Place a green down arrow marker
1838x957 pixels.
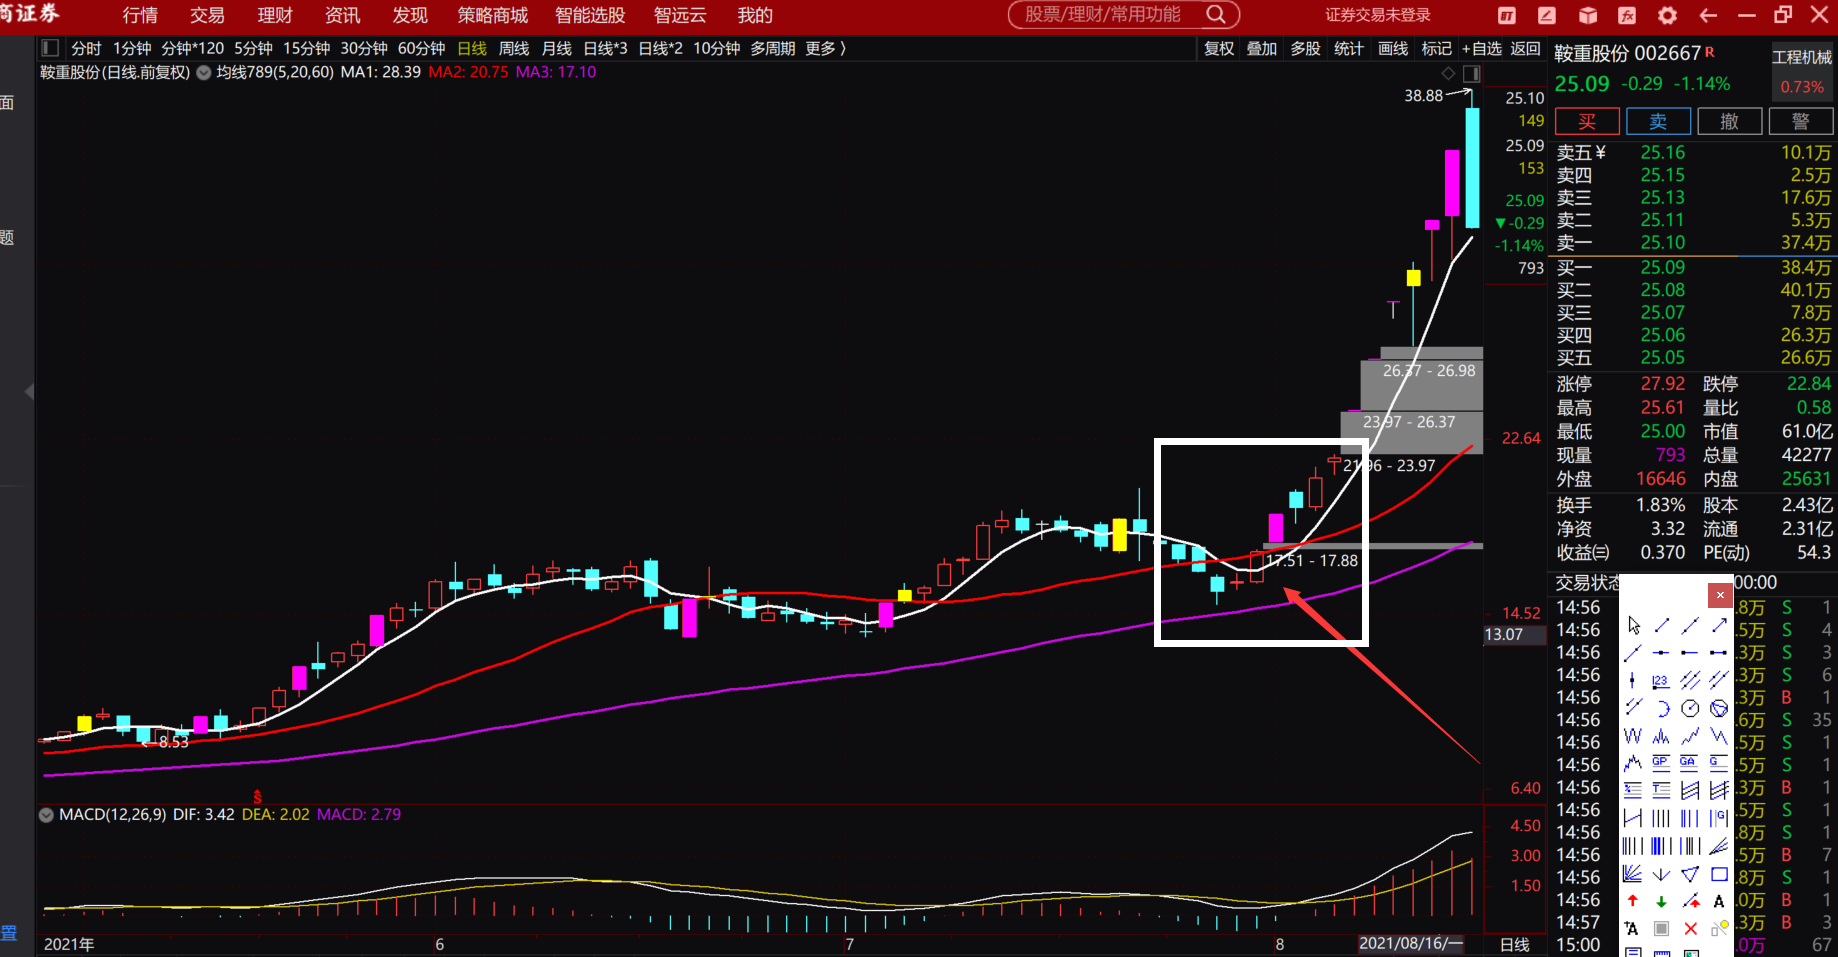[x=1661, y=901]
